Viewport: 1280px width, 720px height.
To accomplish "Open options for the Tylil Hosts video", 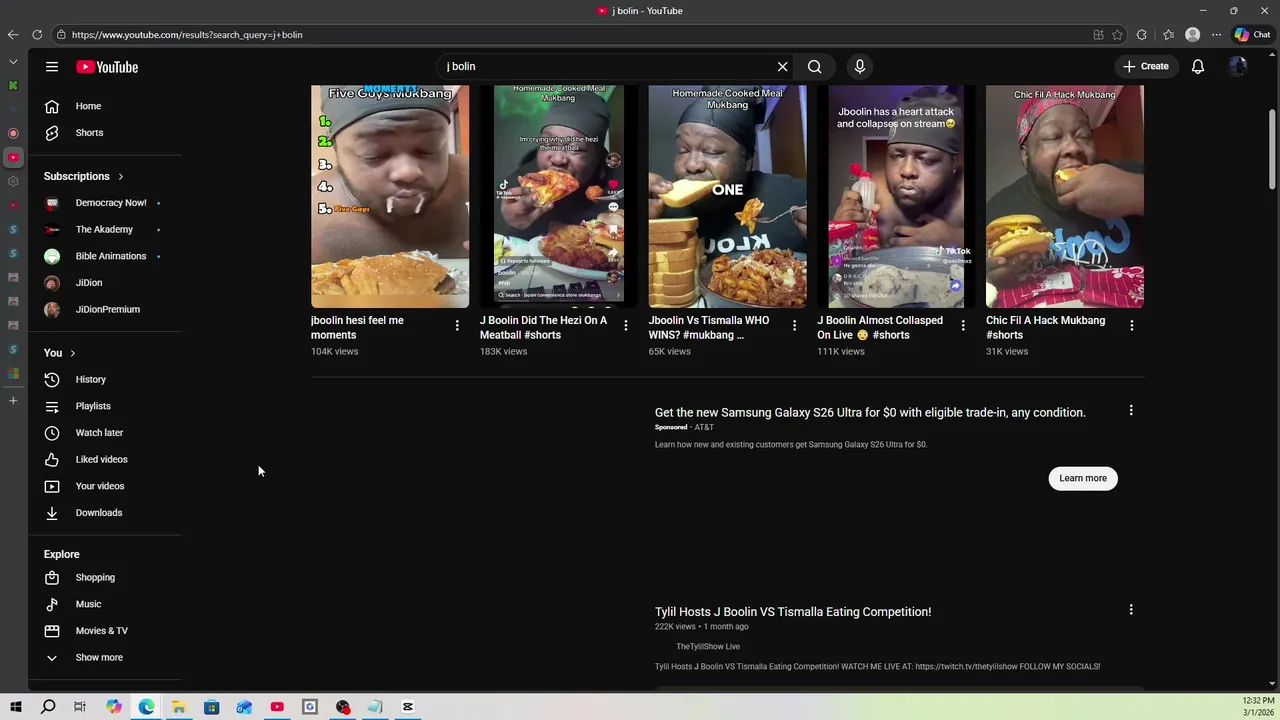I will (x=1131, y=610).
